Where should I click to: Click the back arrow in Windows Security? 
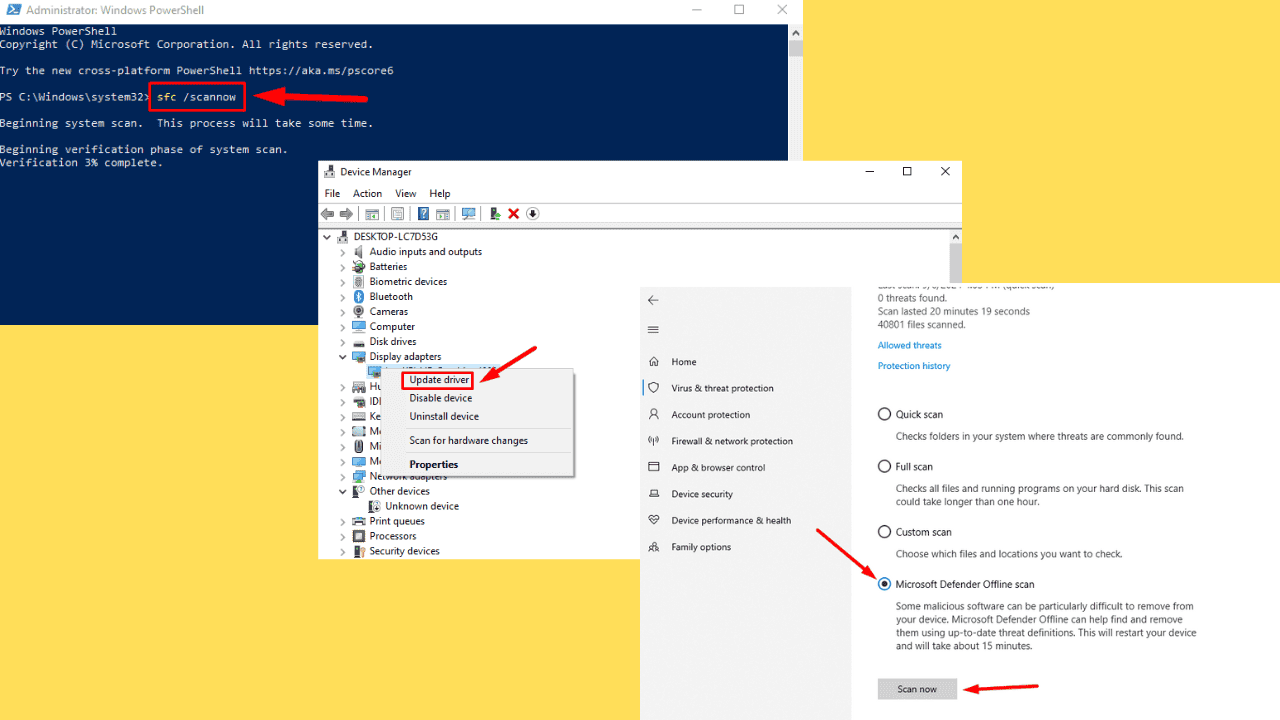[x=653, y=300]
